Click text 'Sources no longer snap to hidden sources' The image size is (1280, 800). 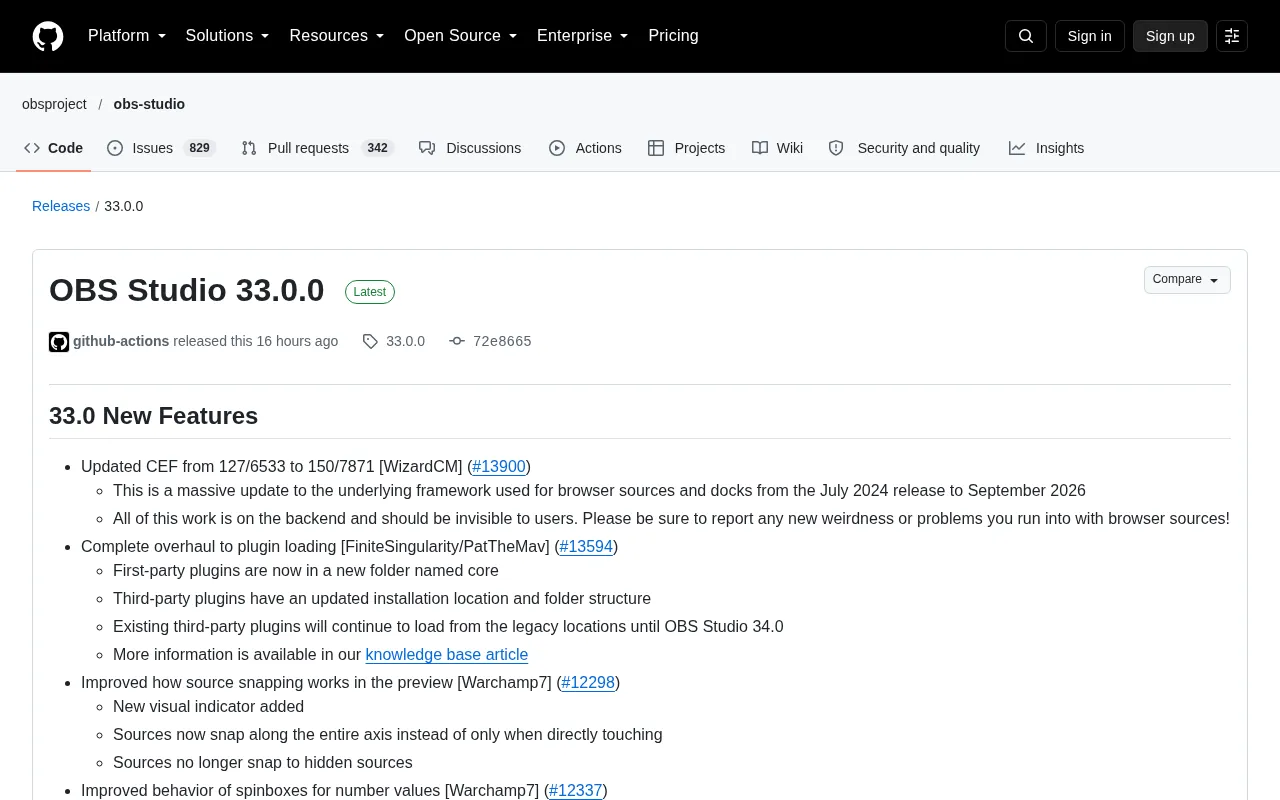[263, 762]
